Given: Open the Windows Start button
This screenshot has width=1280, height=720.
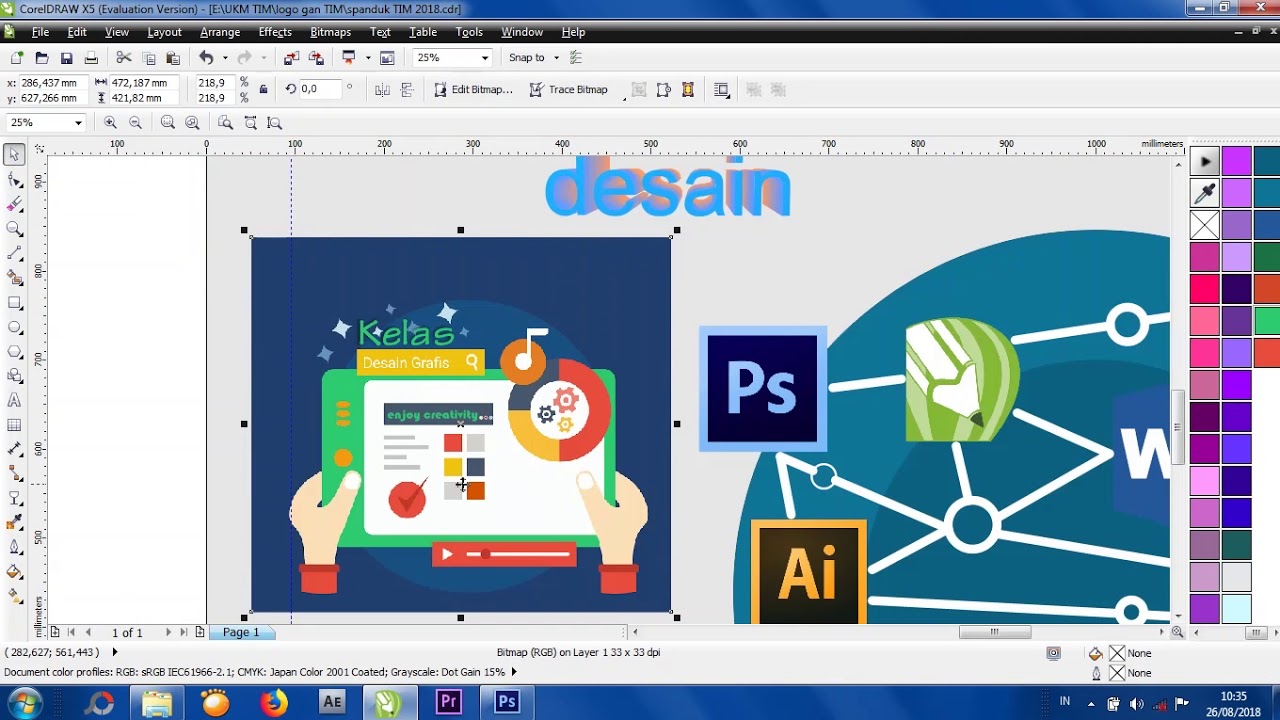Looking at the screenshot, I should pyautogui.click(x=24, y=703).
